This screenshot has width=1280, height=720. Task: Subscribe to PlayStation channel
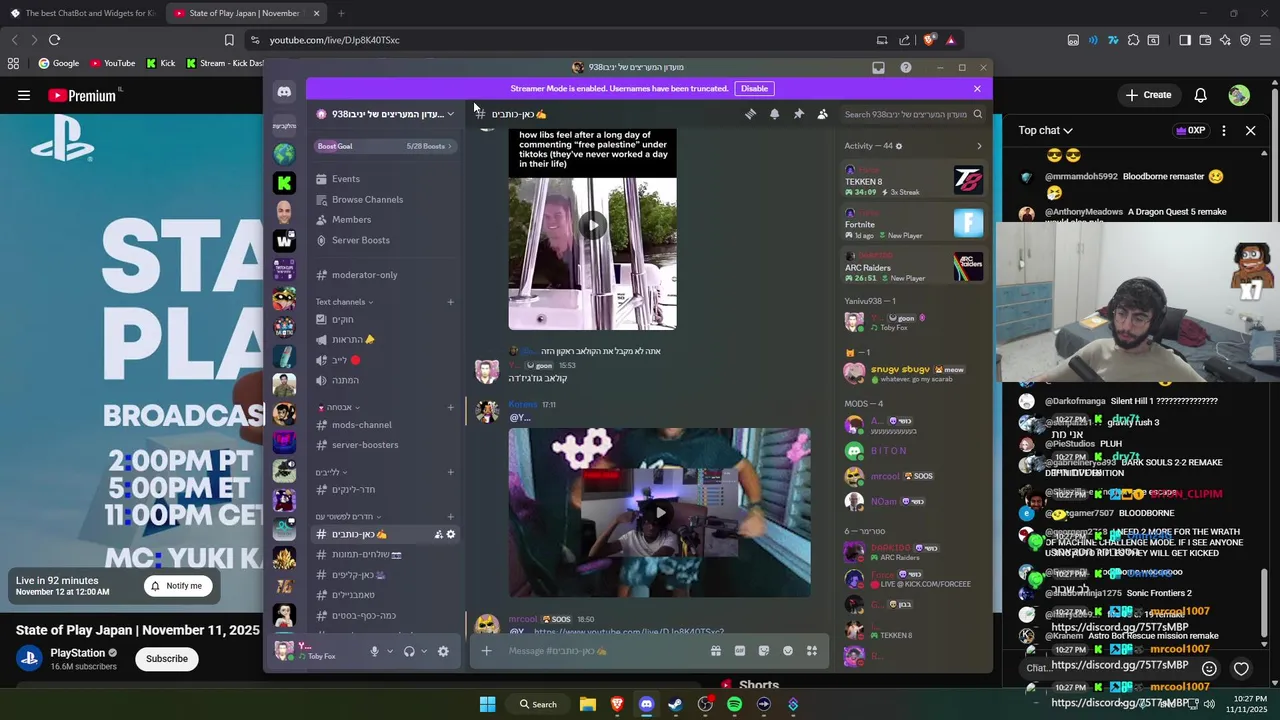(x=167, y=658)
